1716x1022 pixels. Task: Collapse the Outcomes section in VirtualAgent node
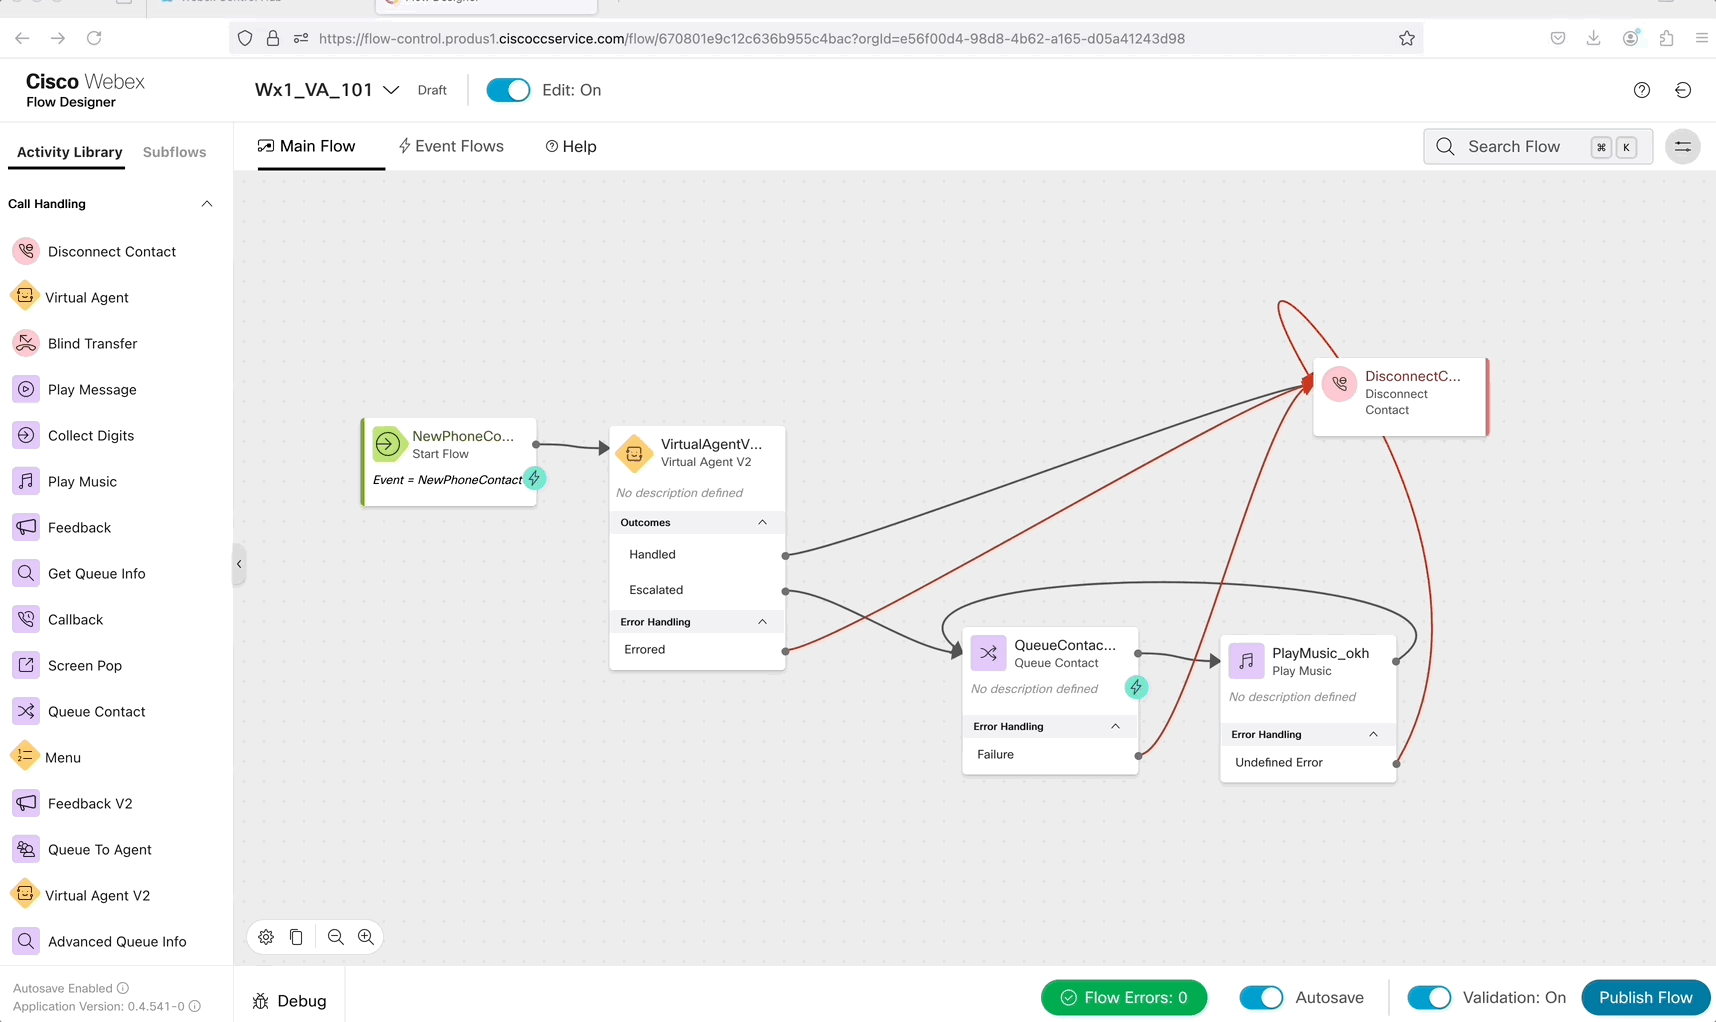[x=762, y=523]
